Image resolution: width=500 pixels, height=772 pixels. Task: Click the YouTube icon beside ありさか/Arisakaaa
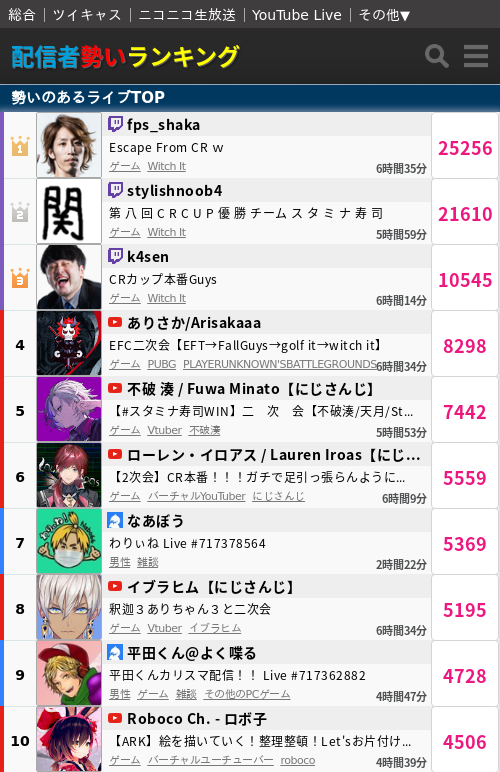(x=115, y=322)
